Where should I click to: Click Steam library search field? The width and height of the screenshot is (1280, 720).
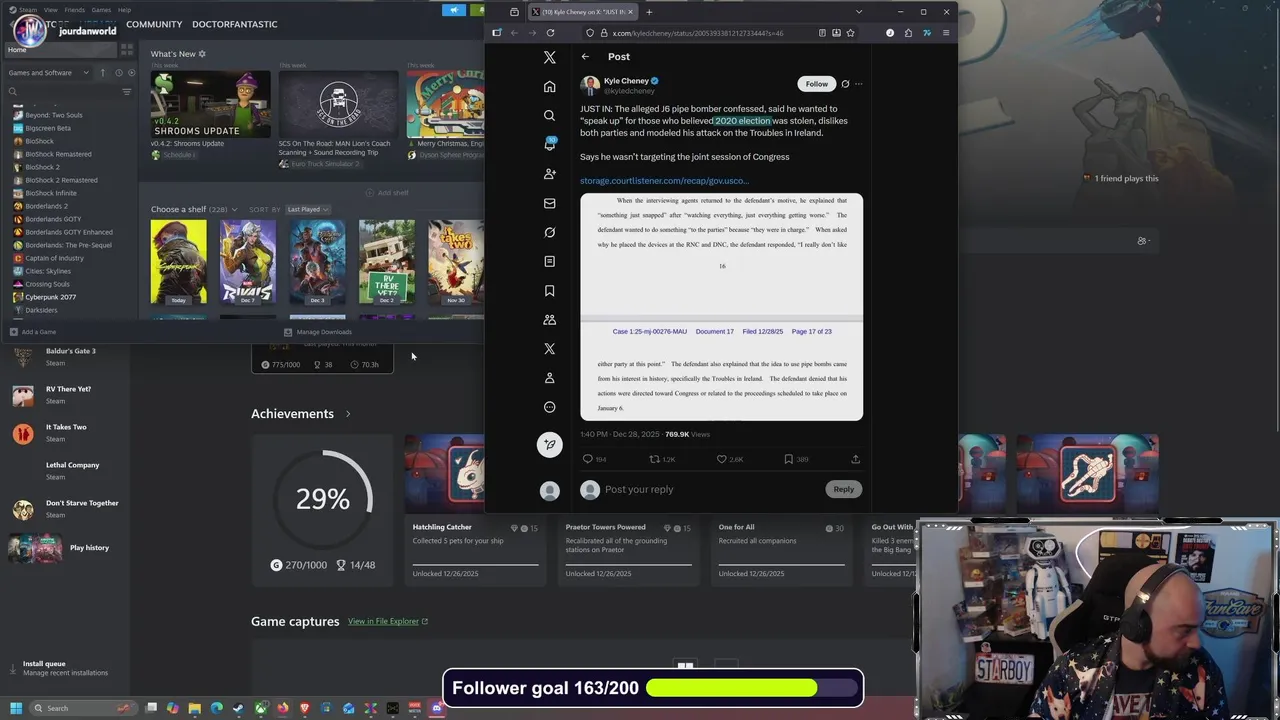coord(62,92)
